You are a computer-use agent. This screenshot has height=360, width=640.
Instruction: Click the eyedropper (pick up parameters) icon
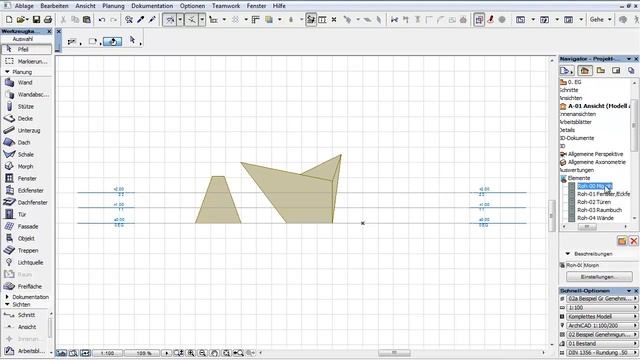click(x=141, y=19)
